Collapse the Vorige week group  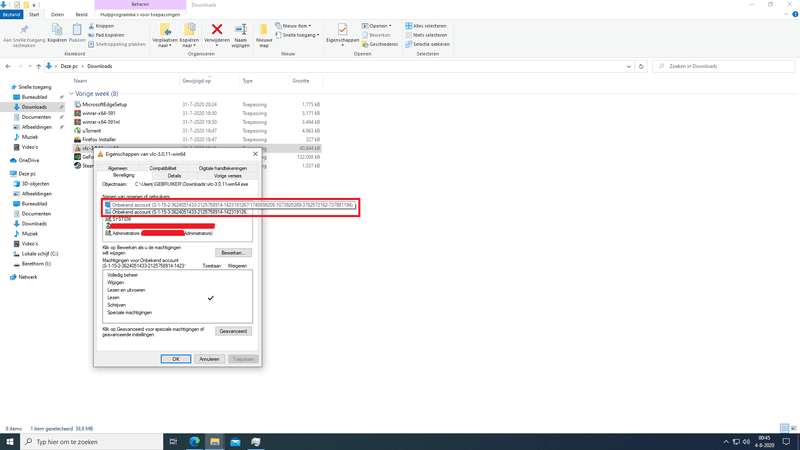click(x=71, y=94)
